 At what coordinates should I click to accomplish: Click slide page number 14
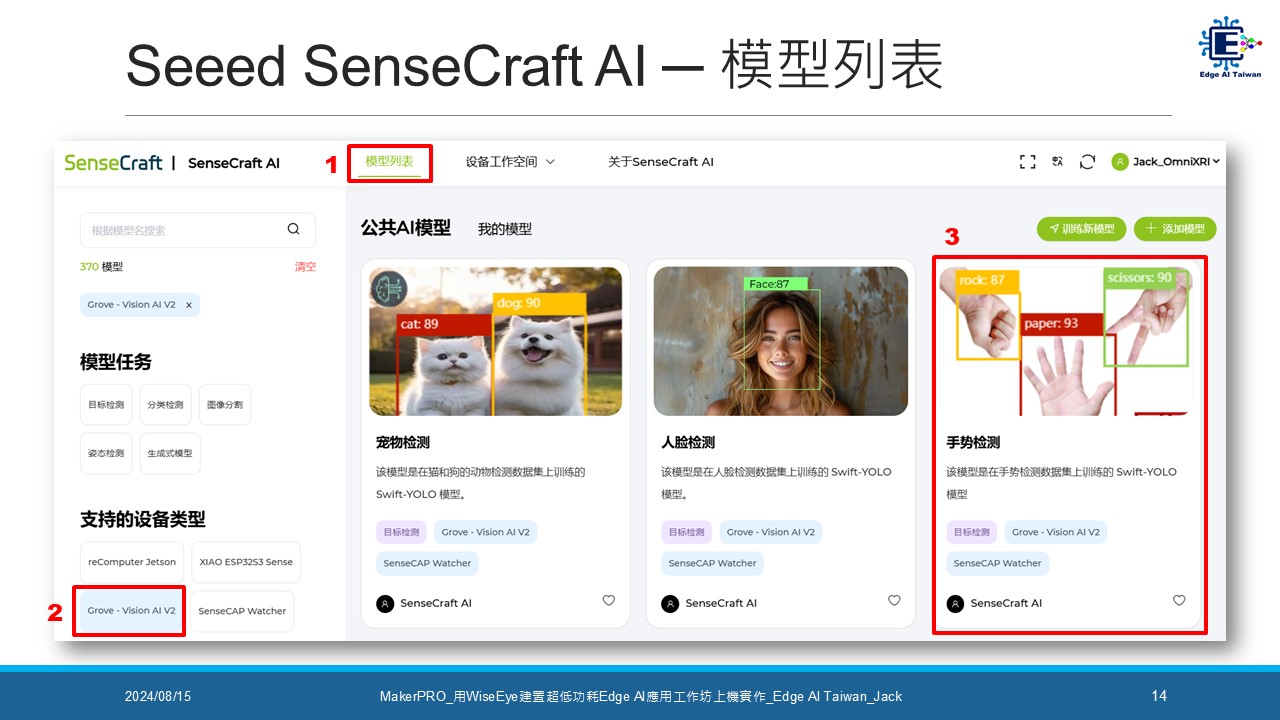tap(1159, 696)
